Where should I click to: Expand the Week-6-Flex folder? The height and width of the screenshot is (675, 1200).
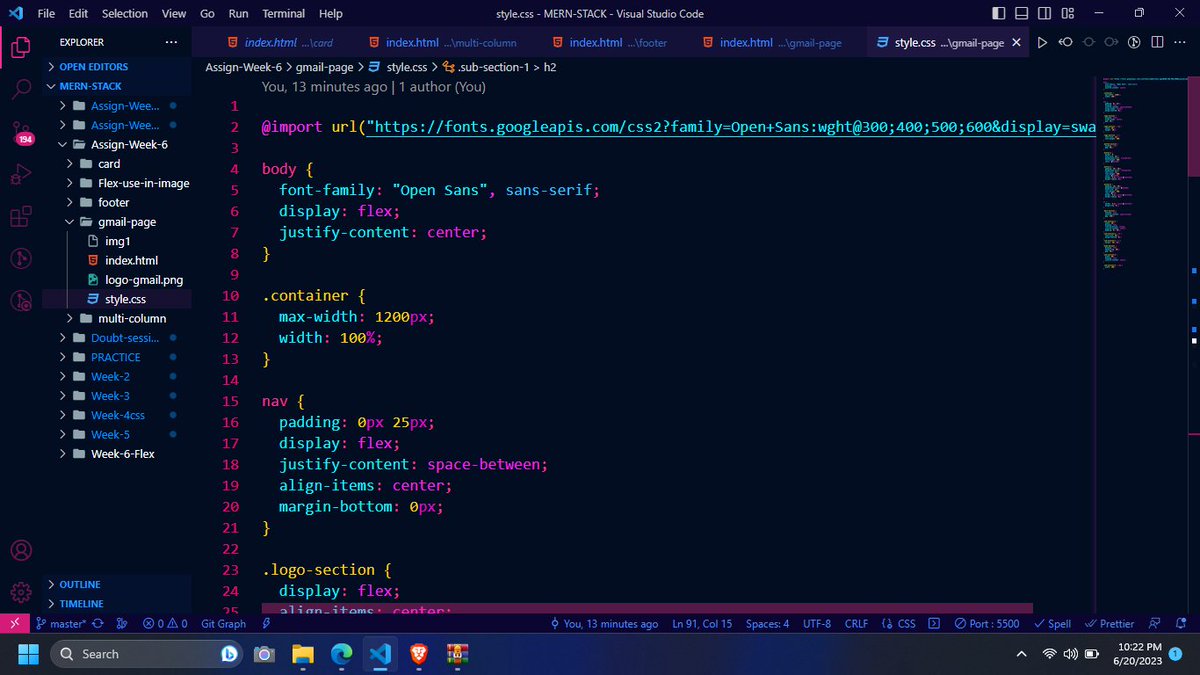click(x=122, y=454)
